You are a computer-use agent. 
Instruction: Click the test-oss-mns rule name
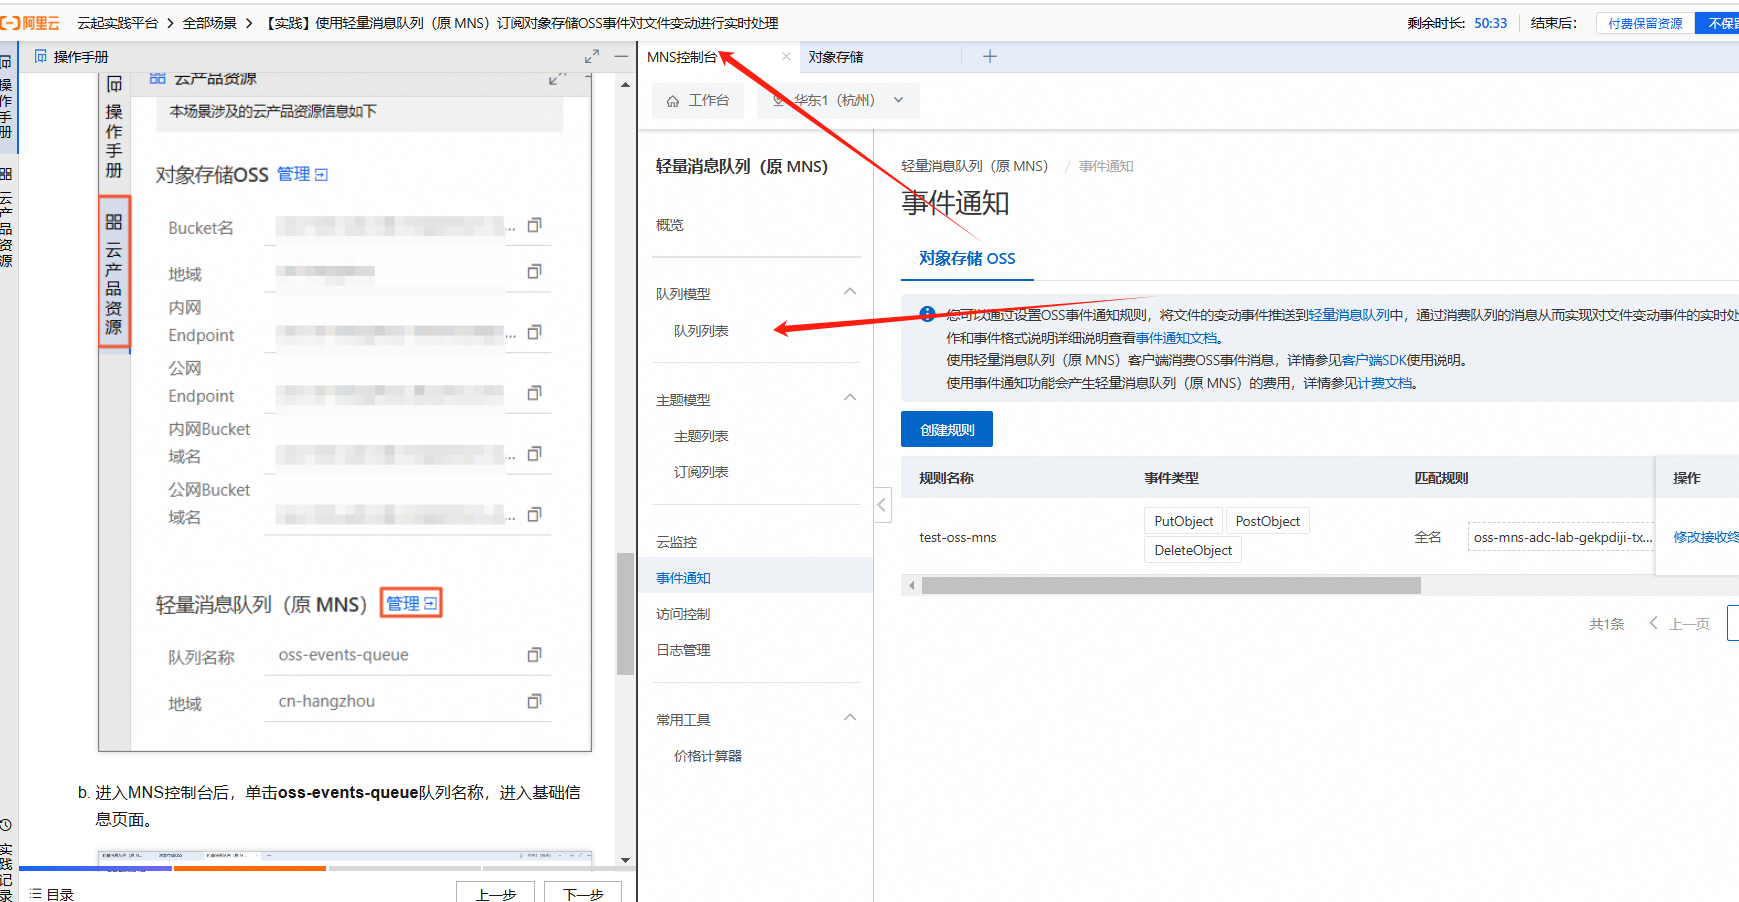(958, 537)
